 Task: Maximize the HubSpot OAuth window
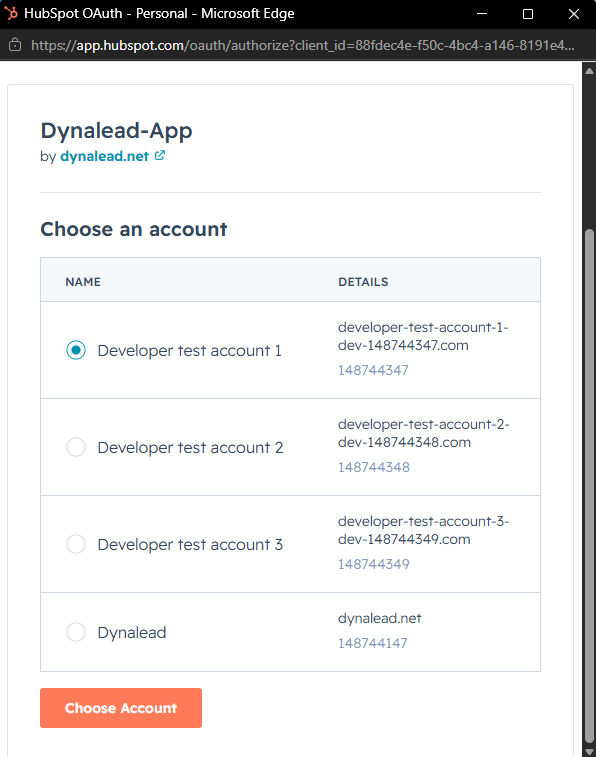[528, 14]
